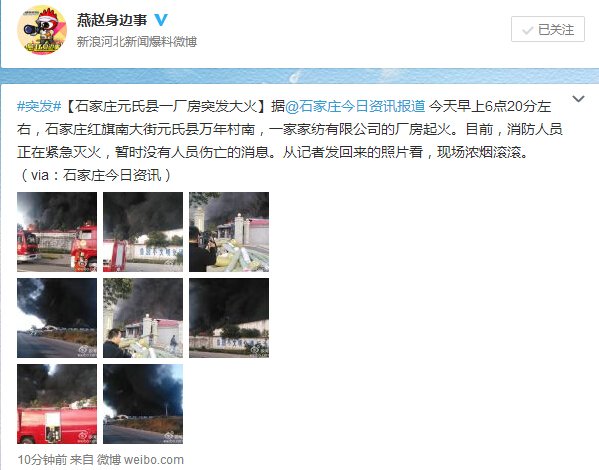Click the 新浪河北新闻爆料微博 description text

tap(137, 41)
